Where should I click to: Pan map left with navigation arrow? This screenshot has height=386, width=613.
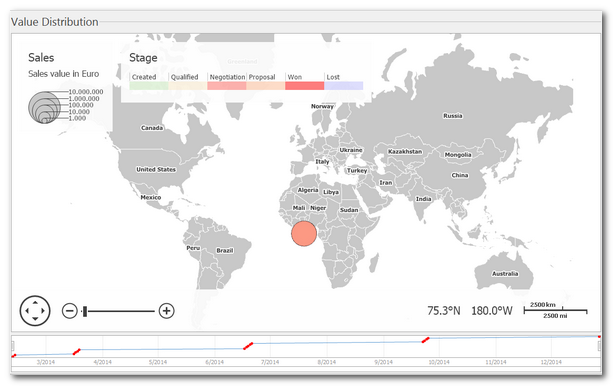point(27,311)
